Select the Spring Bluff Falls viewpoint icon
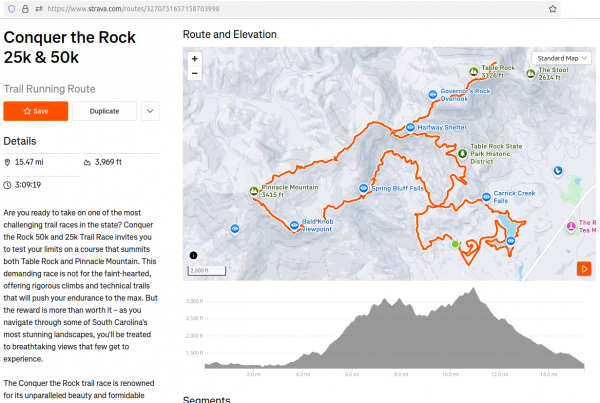 coord(364,188)
